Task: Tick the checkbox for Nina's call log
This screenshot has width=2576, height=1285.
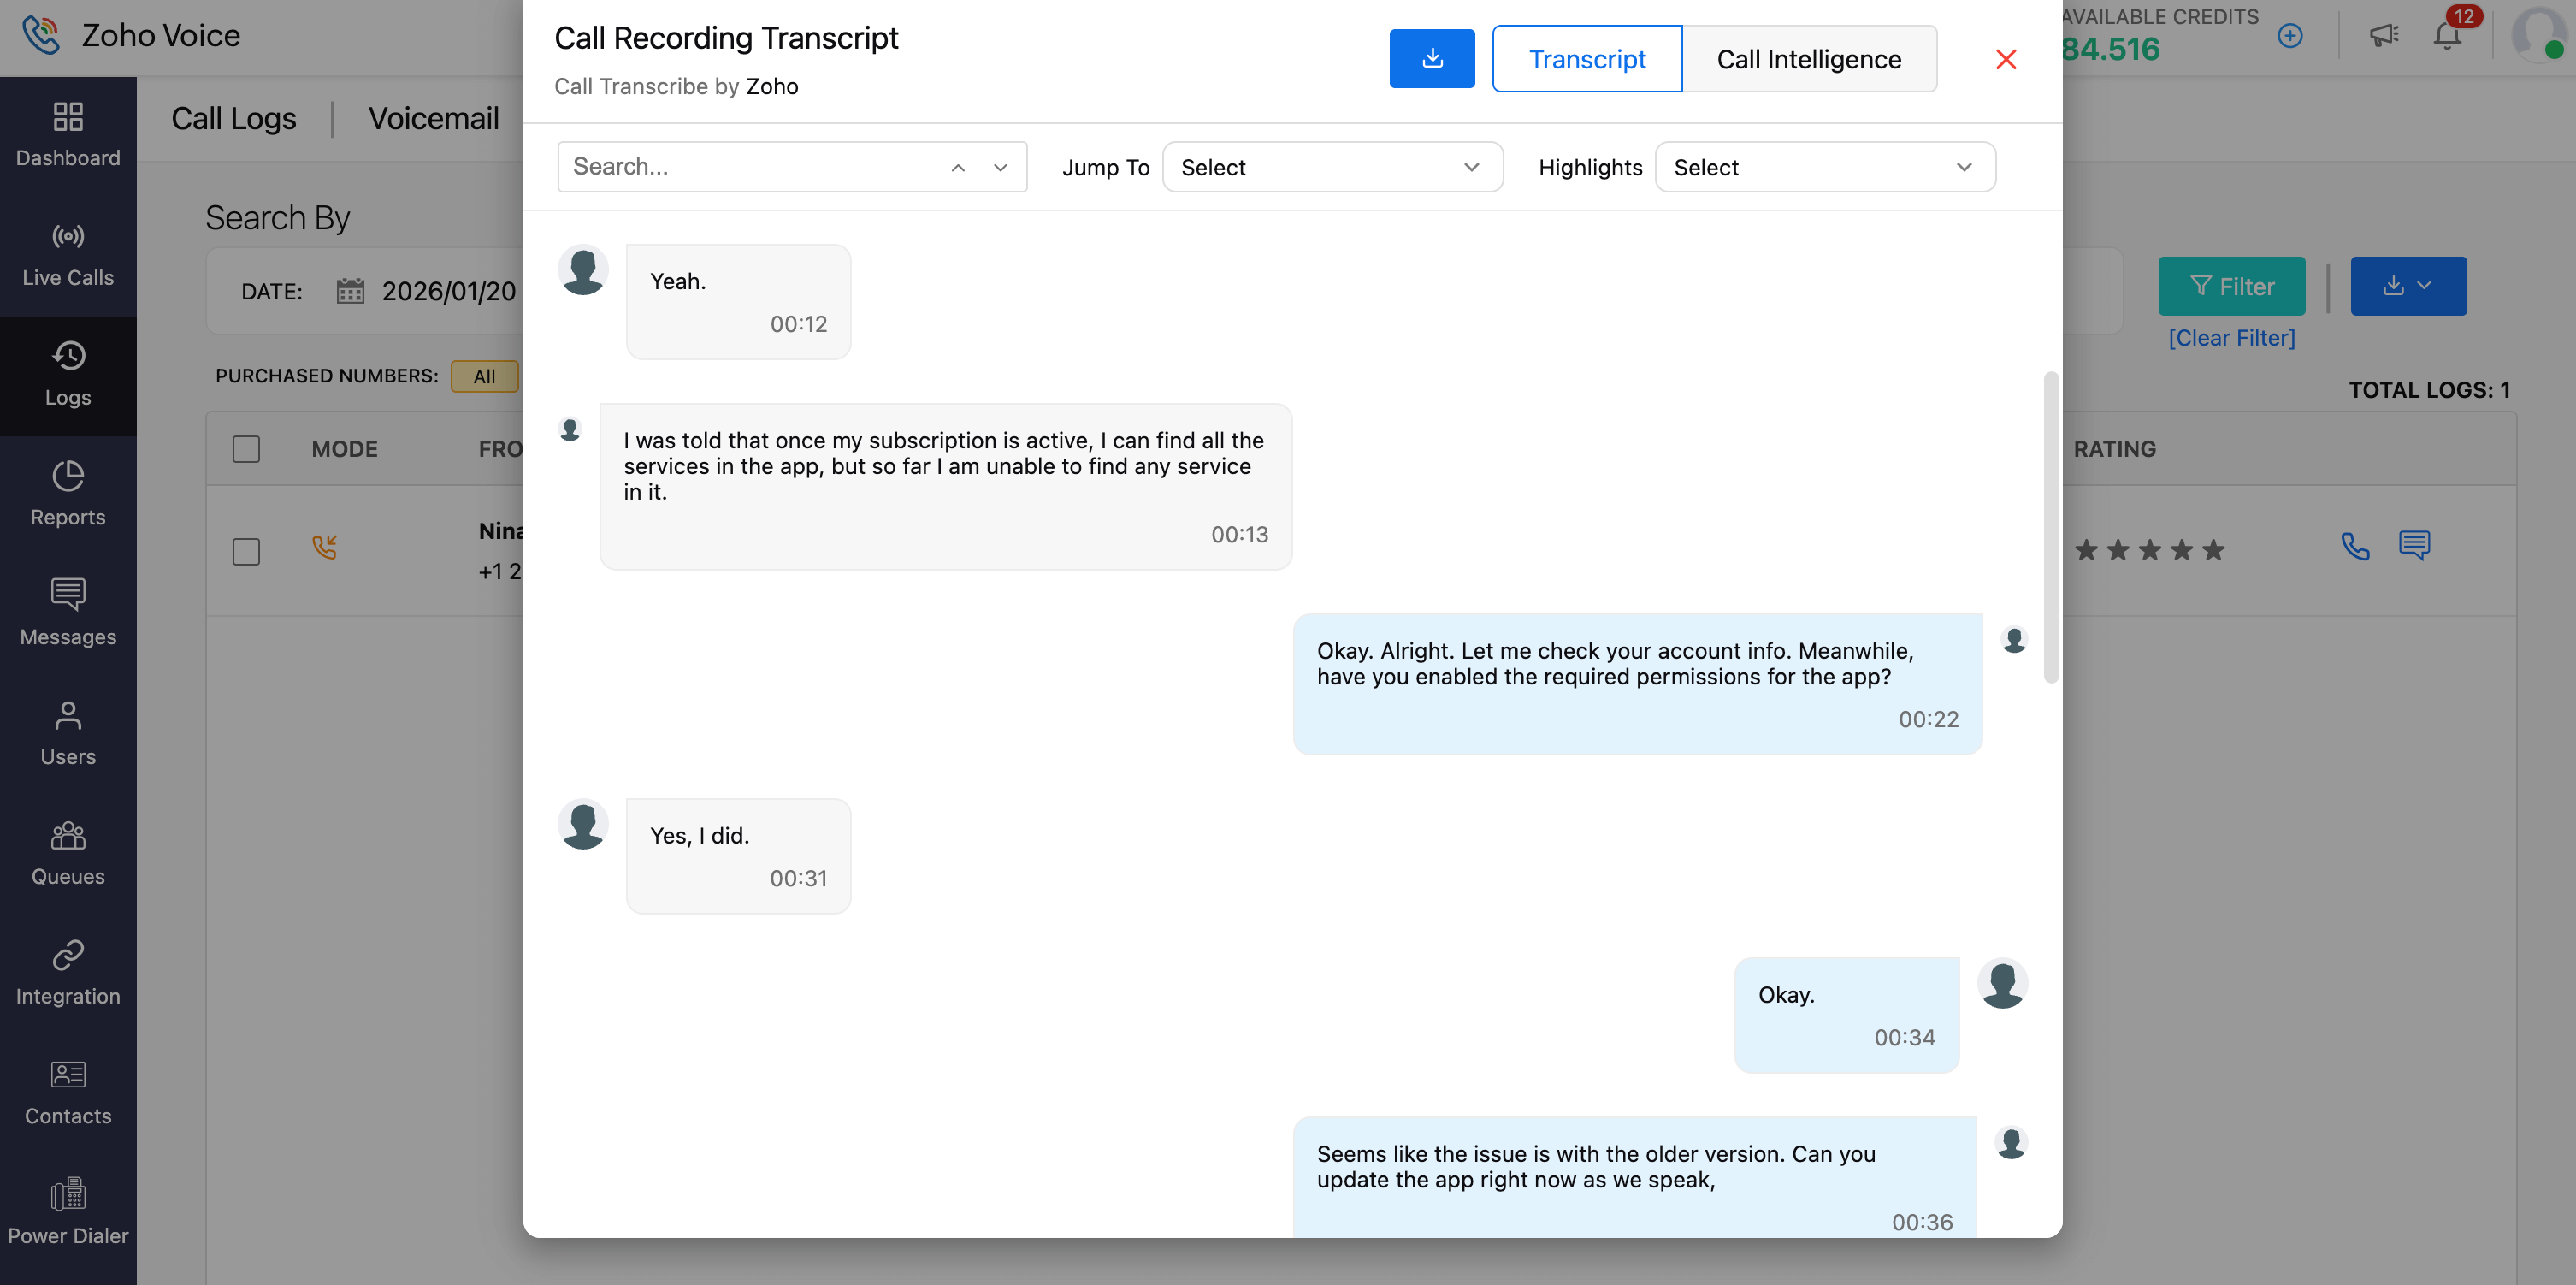Action: click(246, 551)
